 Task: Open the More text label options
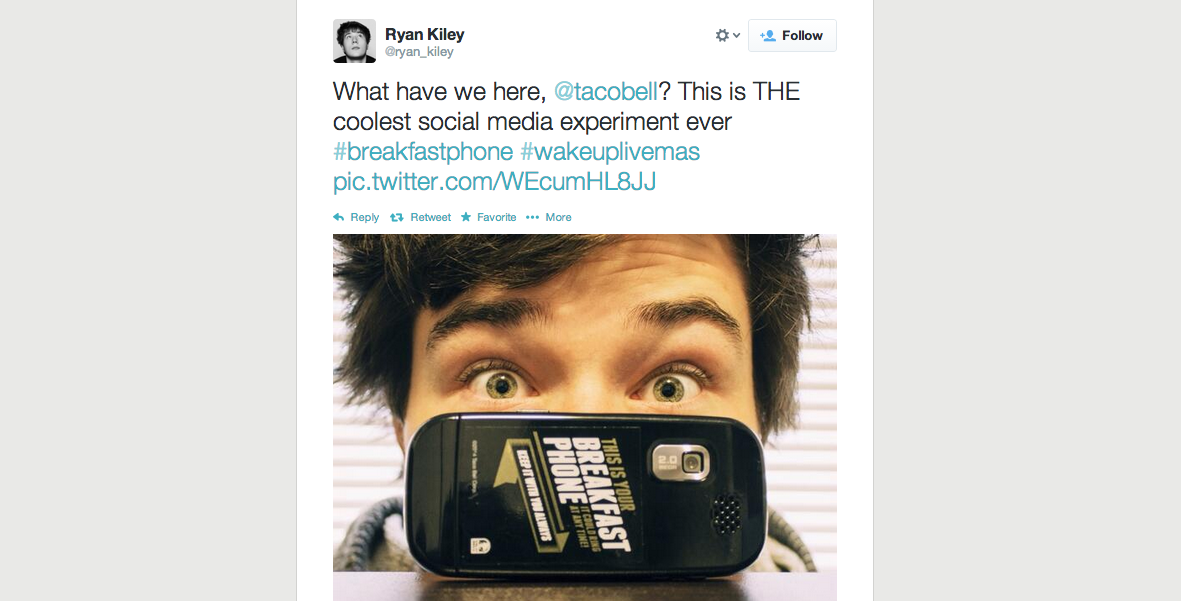coord(558,217)
